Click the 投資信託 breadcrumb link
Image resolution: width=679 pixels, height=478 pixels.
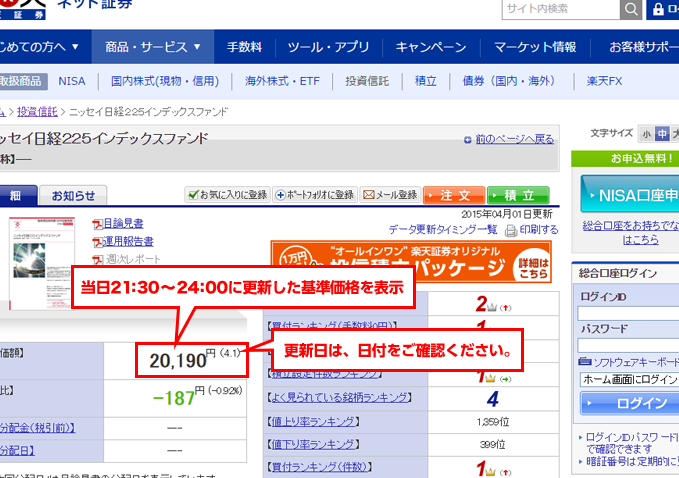[37, 112]
